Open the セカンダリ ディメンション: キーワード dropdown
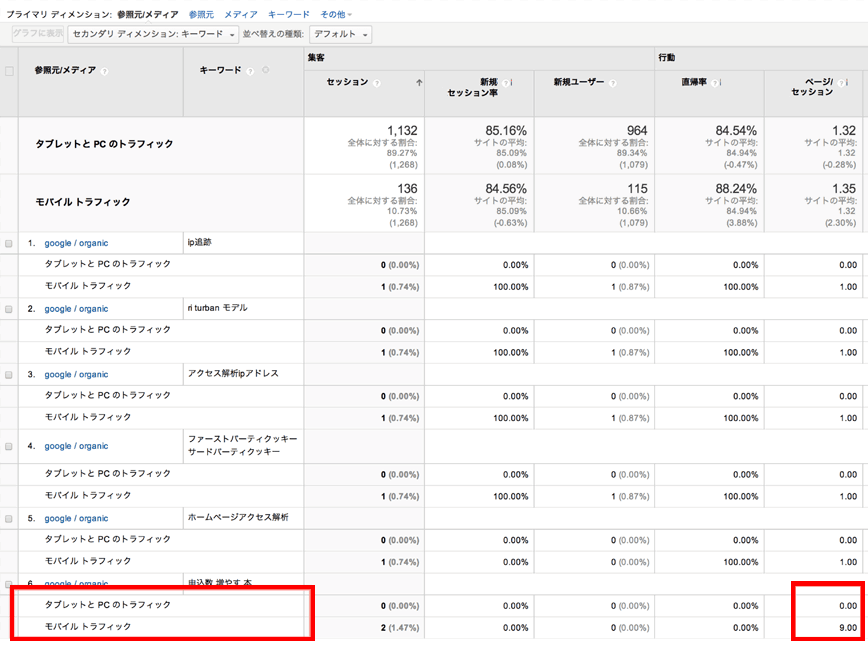Image resolution: width=868 pixels, height=645 pixels. click(153, 34)
